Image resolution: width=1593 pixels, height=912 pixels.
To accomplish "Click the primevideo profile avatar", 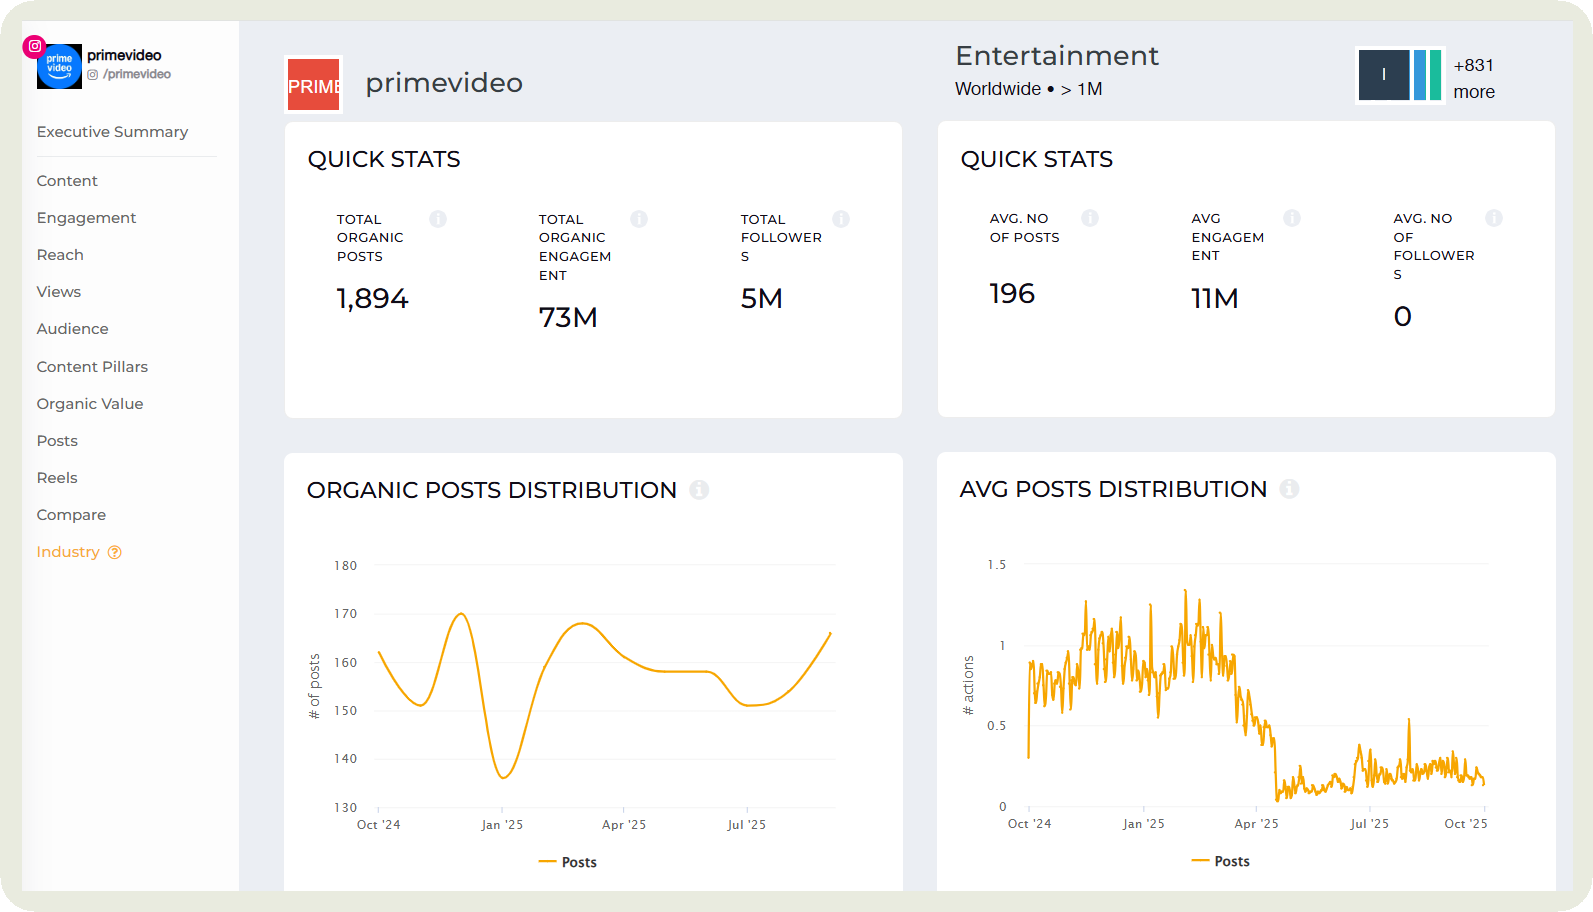I will [x=59, y=66].
